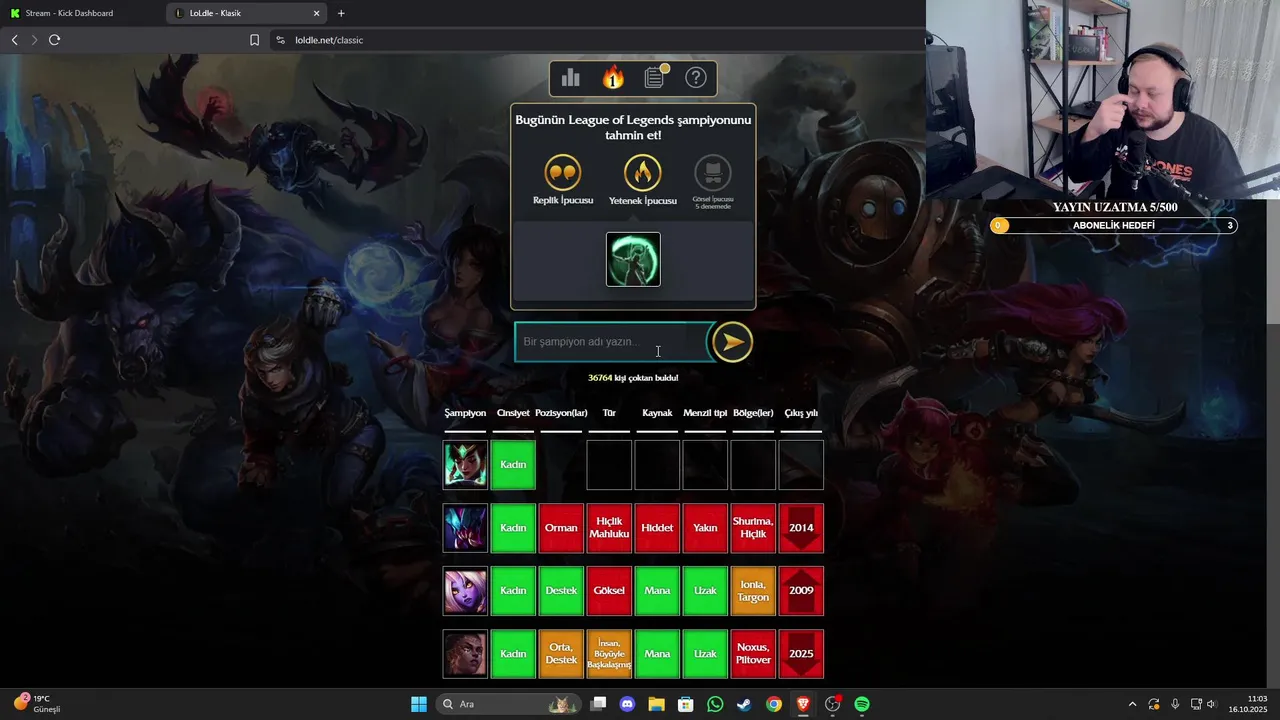Click the site settings icon beside URL
This screenshot has height=720, width=1280.
(x=280, y=40)
